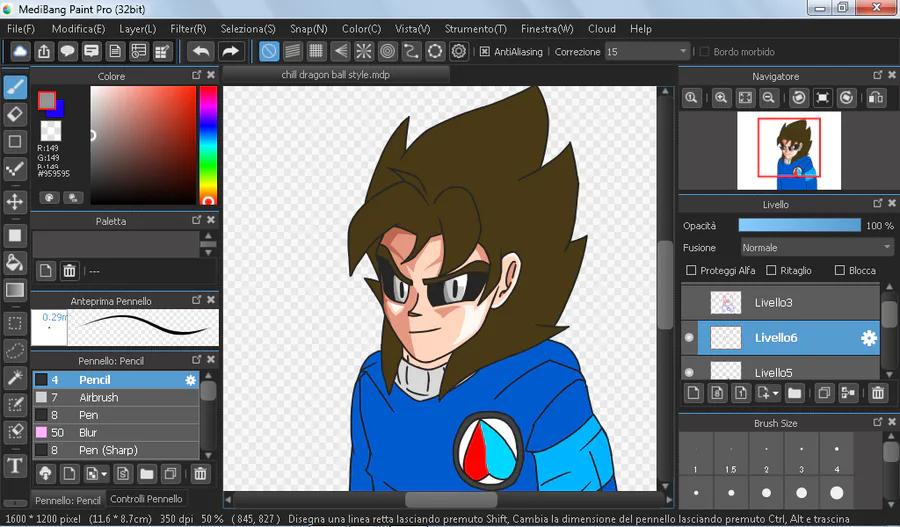Open the File(F) menu
The height and width of the screenshot is (527, 900).
pyautogui.click(x=21, y=29)
